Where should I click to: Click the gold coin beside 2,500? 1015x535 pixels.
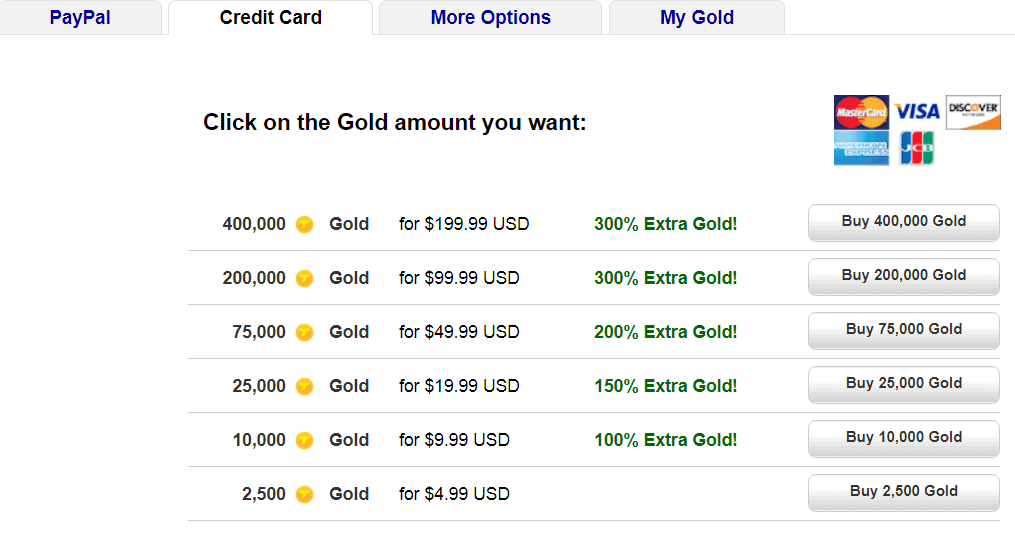(x=304, y=494)
